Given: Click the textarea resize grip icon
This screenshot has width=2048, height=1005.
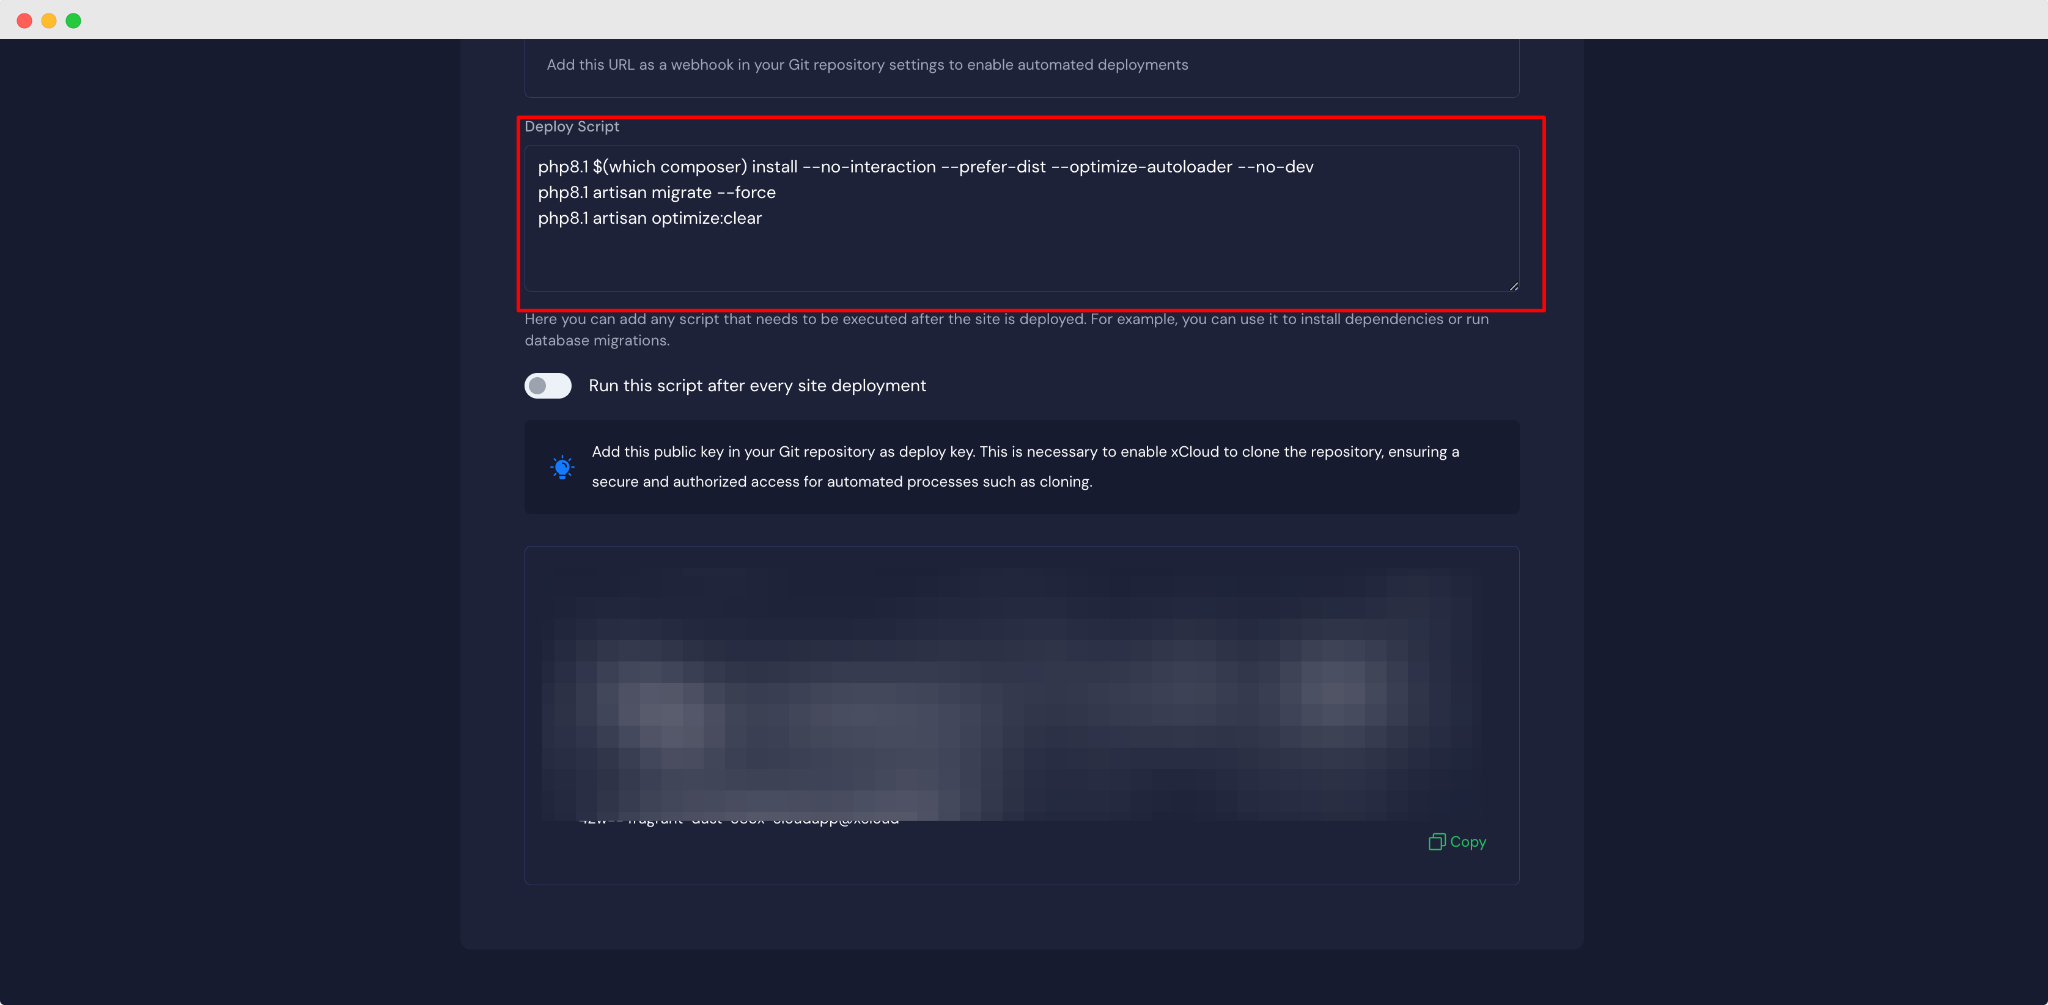Looking at the screenshot, I should pyautogui.click(x=1513, y=286).
